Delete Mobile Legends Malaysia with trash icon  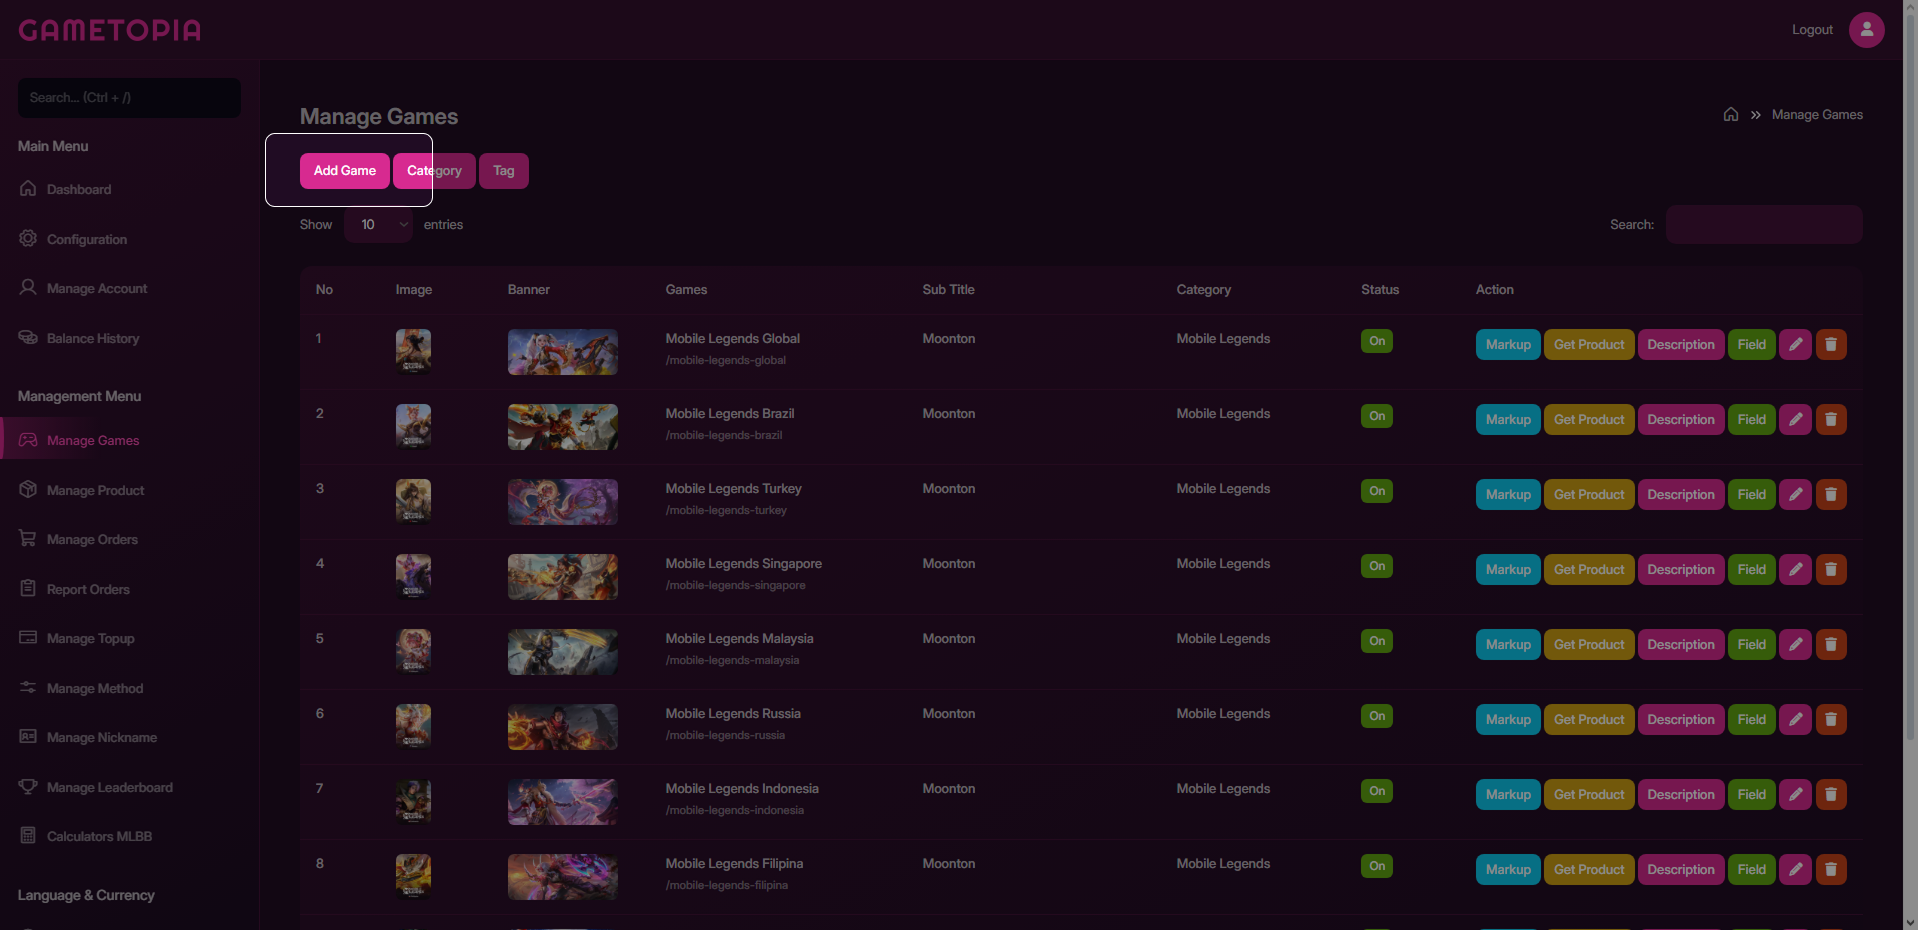tap(1831, 645)
